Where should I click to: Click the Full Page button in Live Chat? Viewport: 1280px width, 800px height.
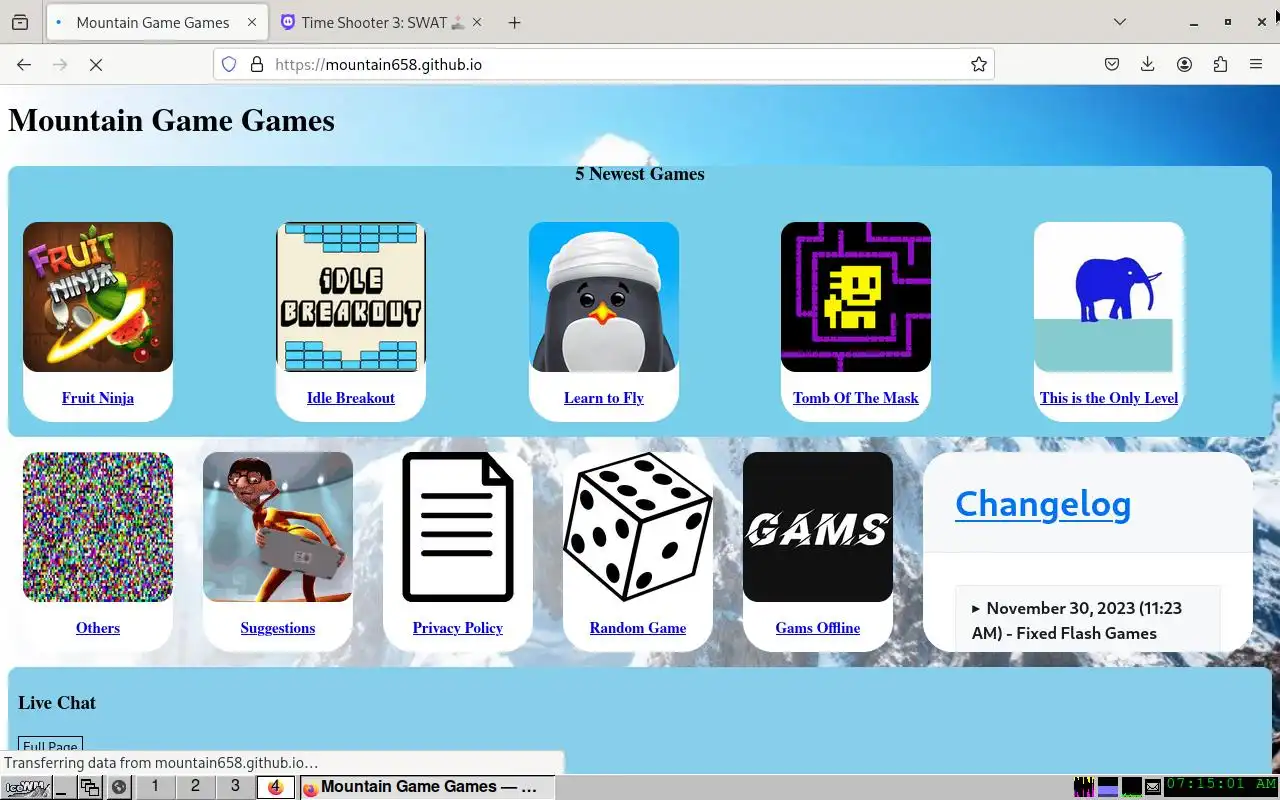(50, 746)
